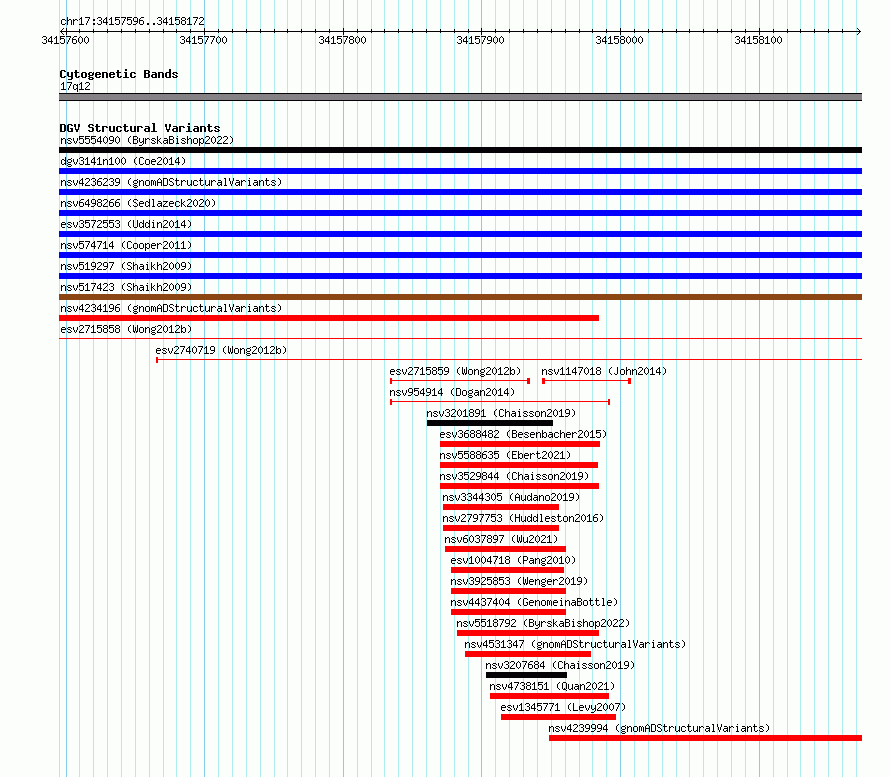This screenshot has height=777, width=890.
Task: Click the nsv3344305 (Audano2019) label
Action: 511,497
